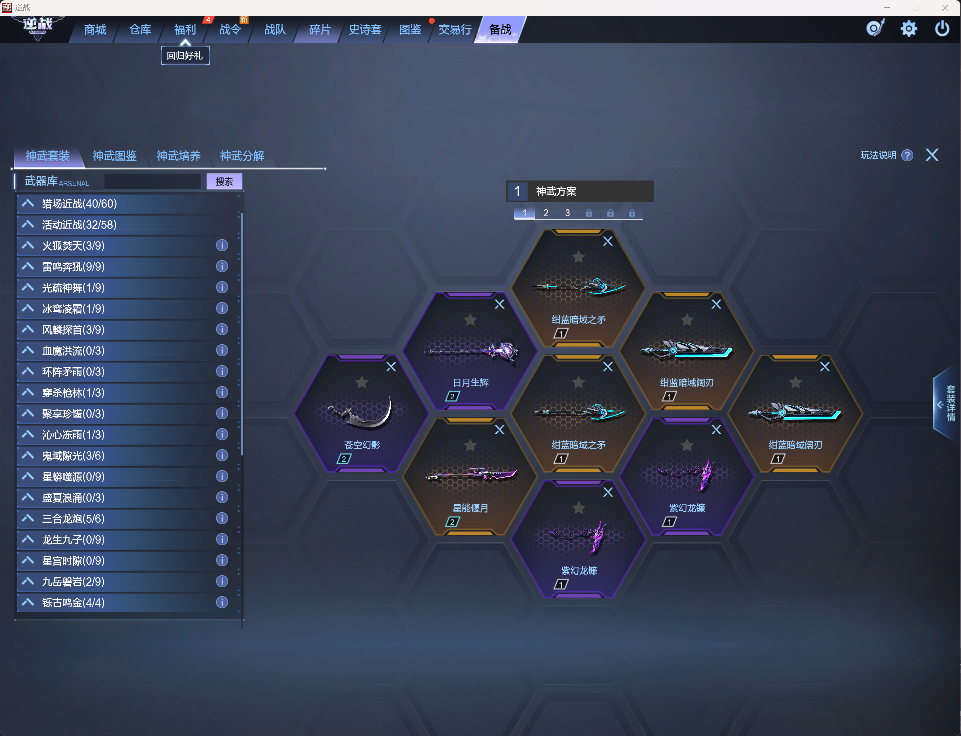Remove 苍空幻影 weapon with its X

[x=391, y=366]
